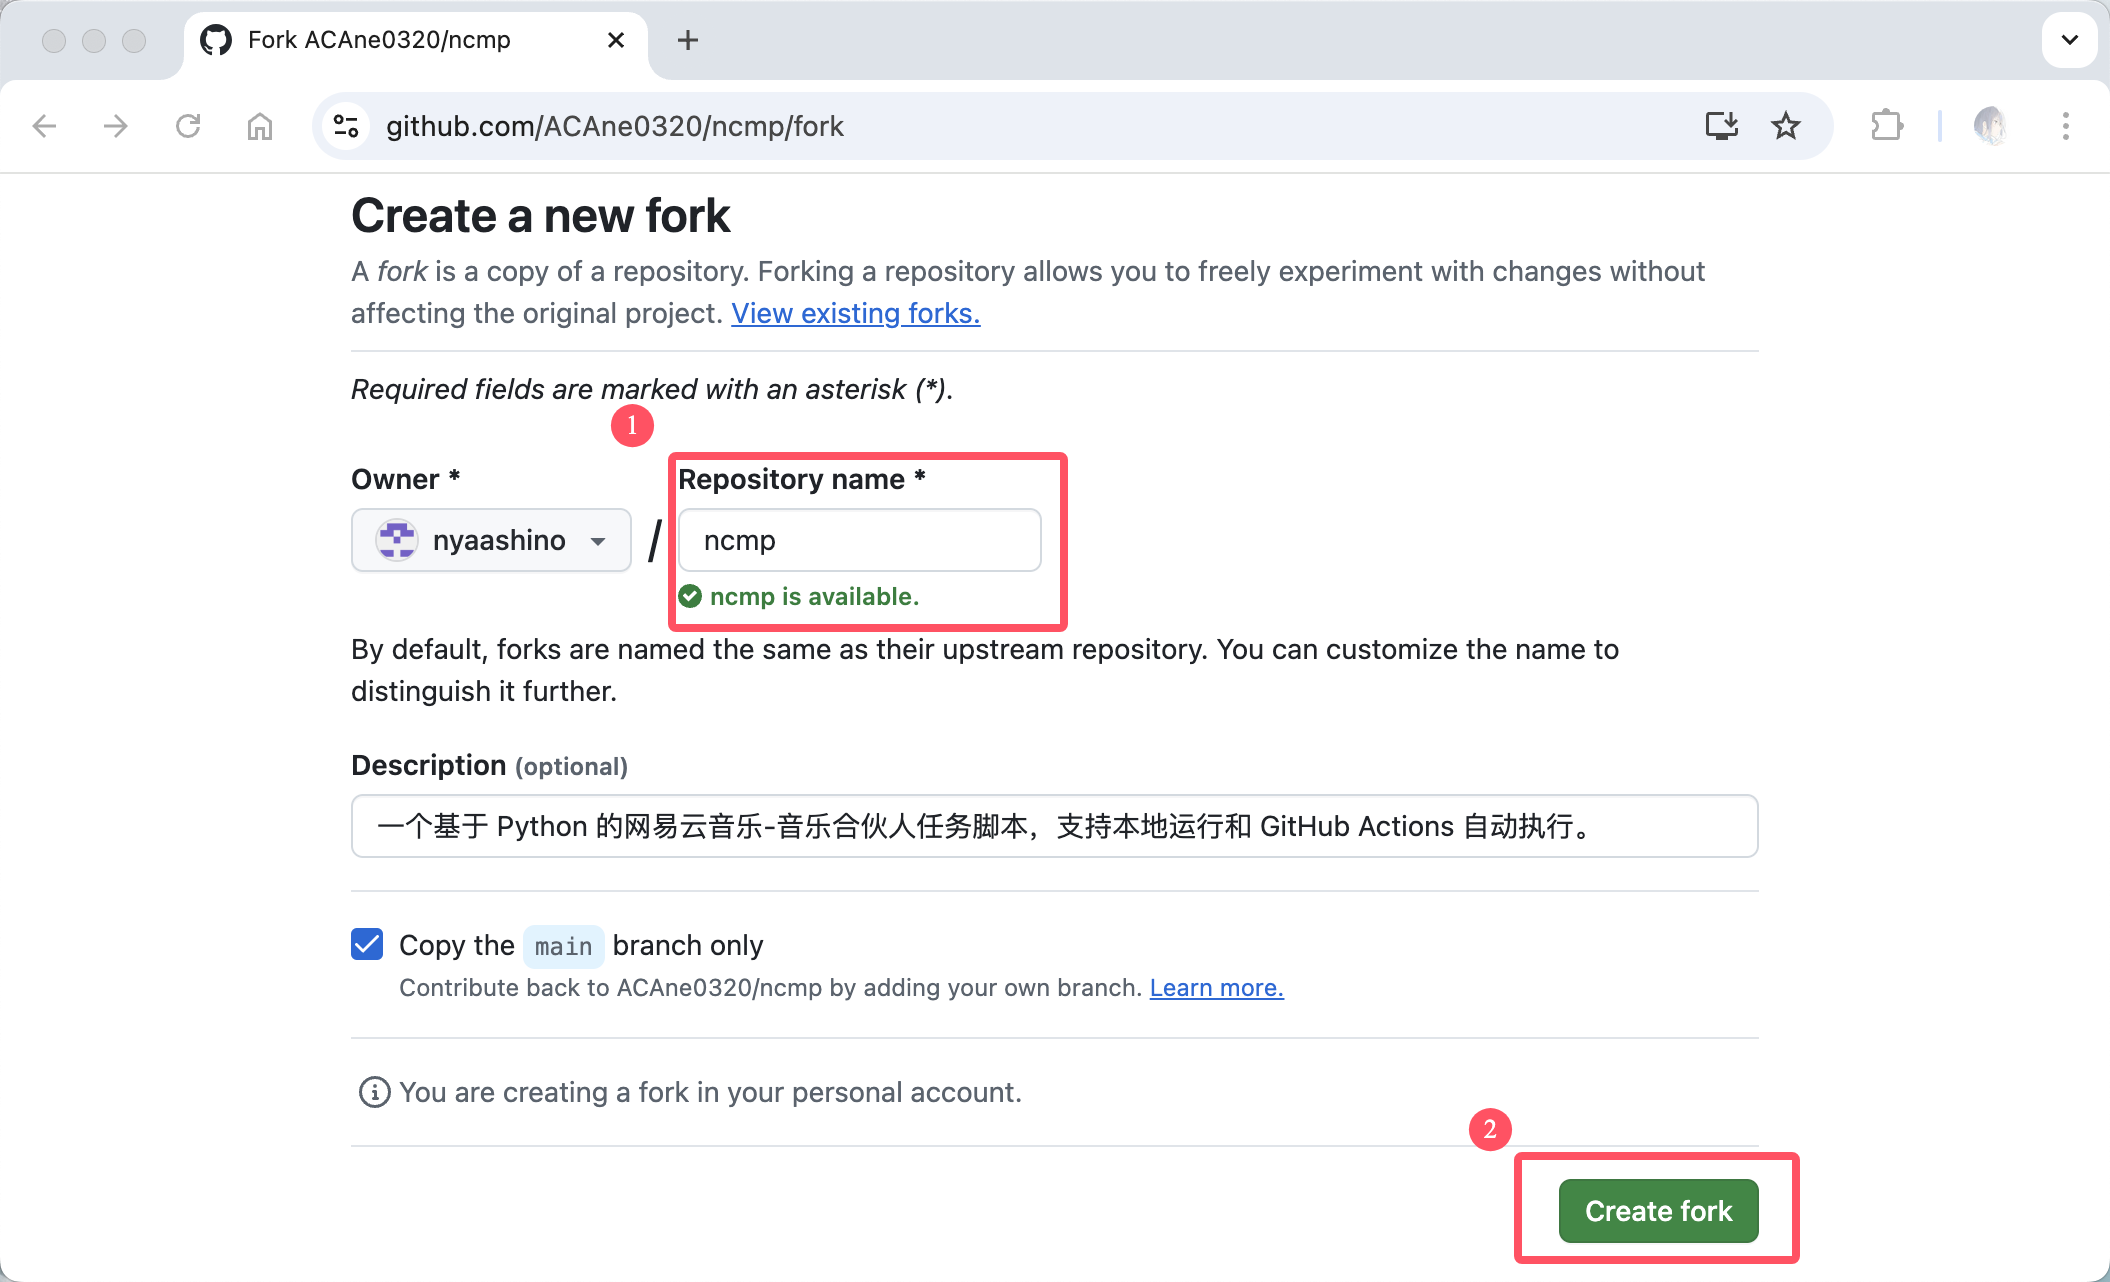Open a new browser tab
Image resolution: width=2110 pixels, height=1282 pixels.
coord(688,40)
